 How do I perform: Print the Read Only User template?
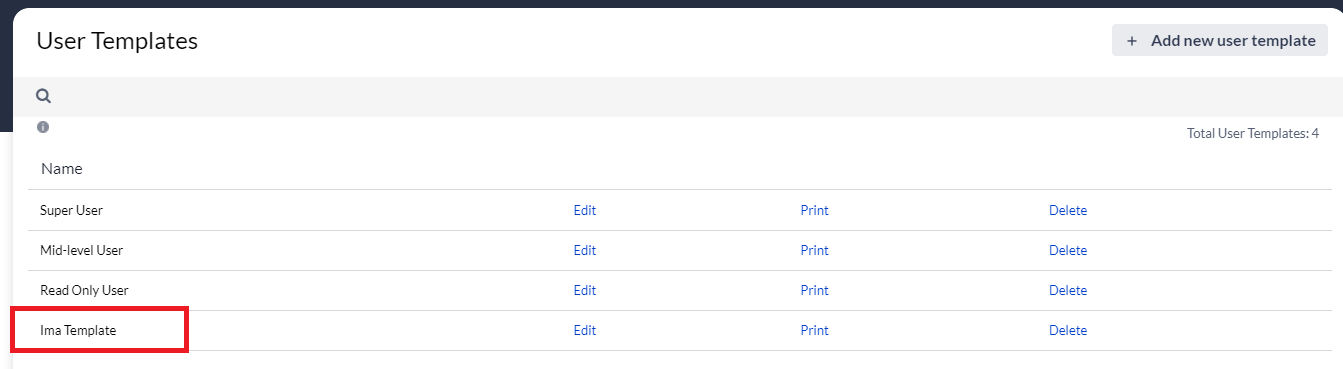[x=815, y=290]
